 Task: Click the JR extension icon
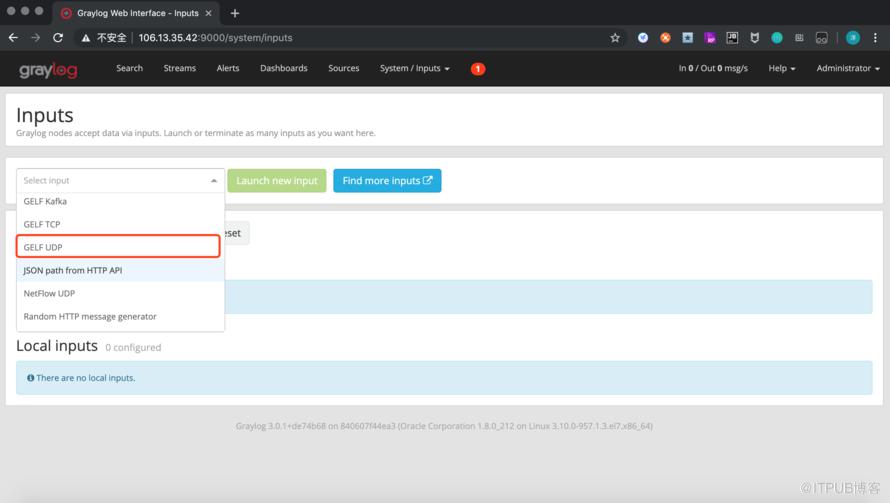point(732,38)
